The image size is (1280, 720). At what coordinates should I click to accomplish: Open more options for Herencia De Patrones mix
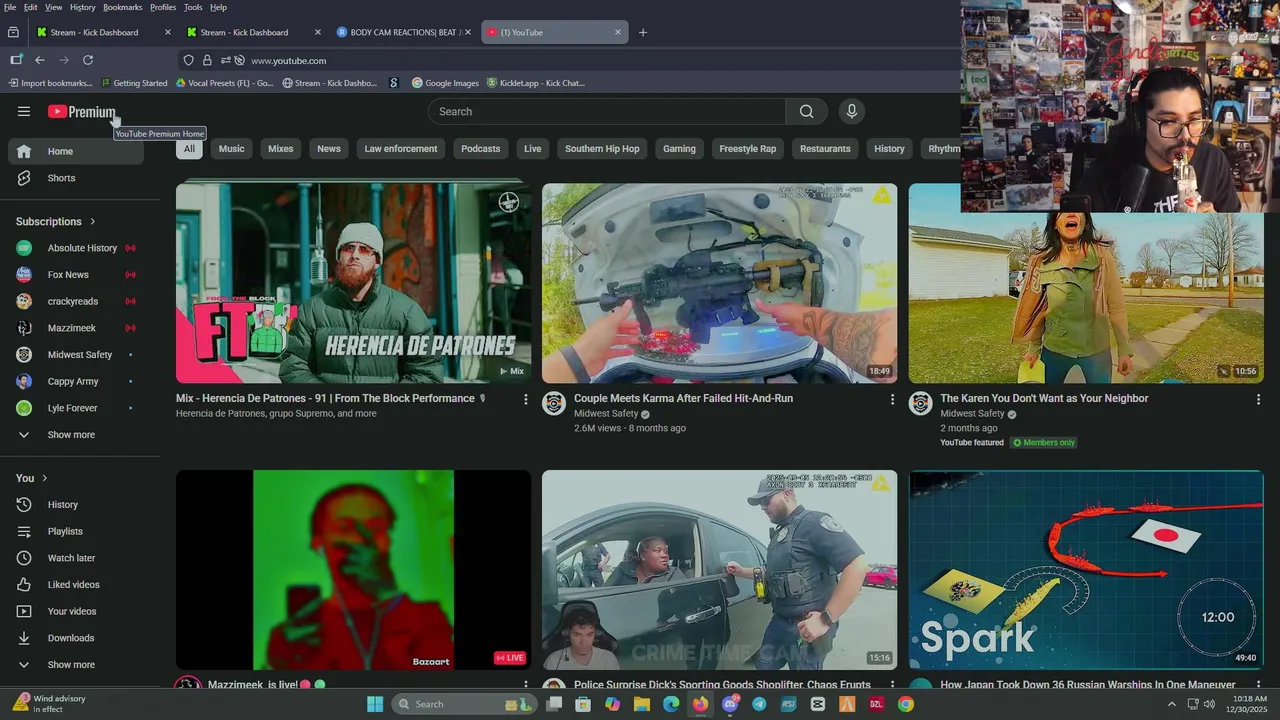tap(526, 399)
